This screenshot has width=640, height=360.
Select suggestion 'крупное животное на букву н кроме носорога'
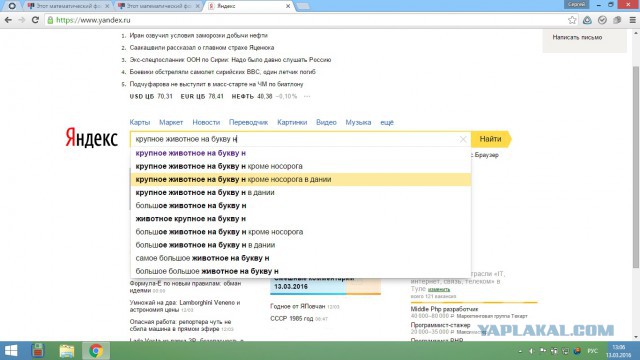click(x=301, y=166)
